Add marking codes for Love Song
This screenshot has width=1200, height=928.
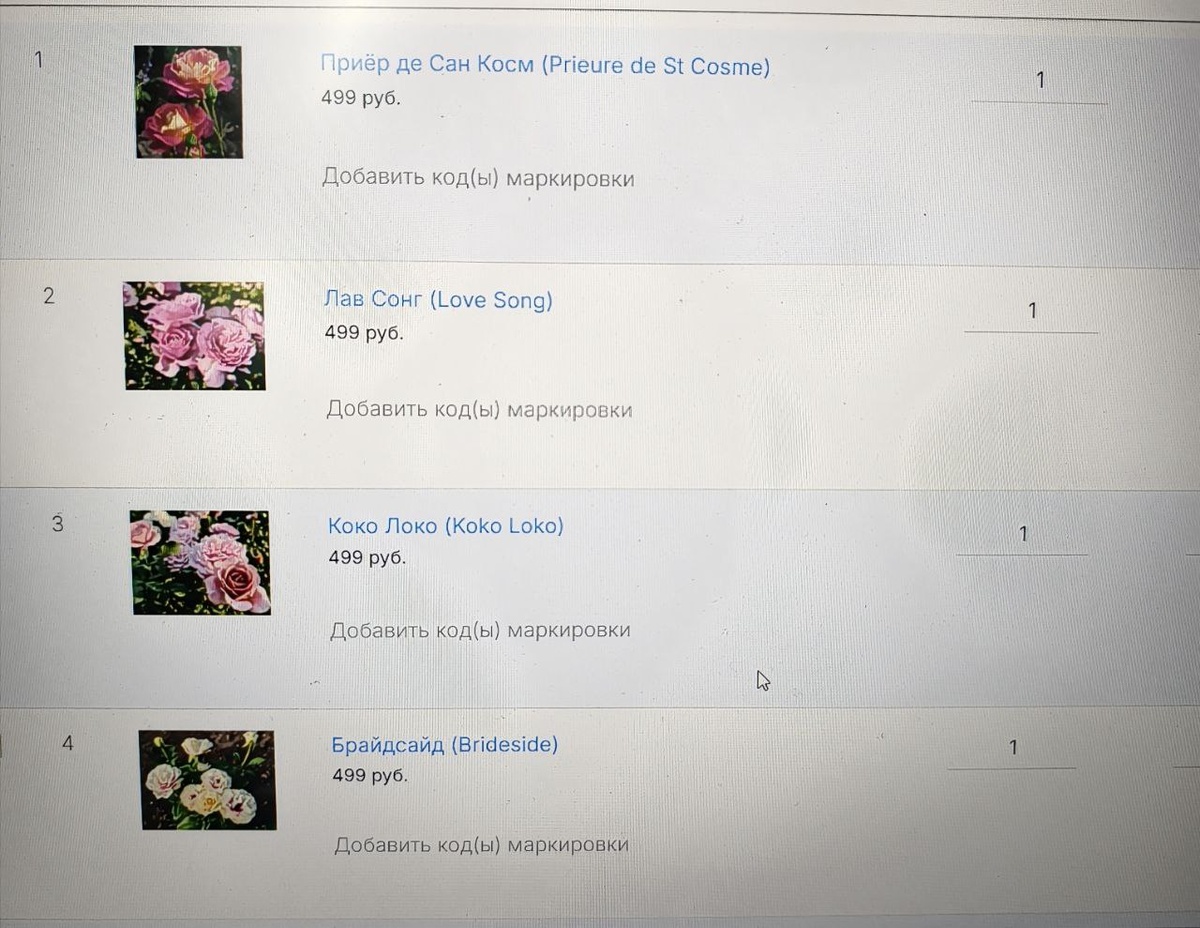pos(479,410)
